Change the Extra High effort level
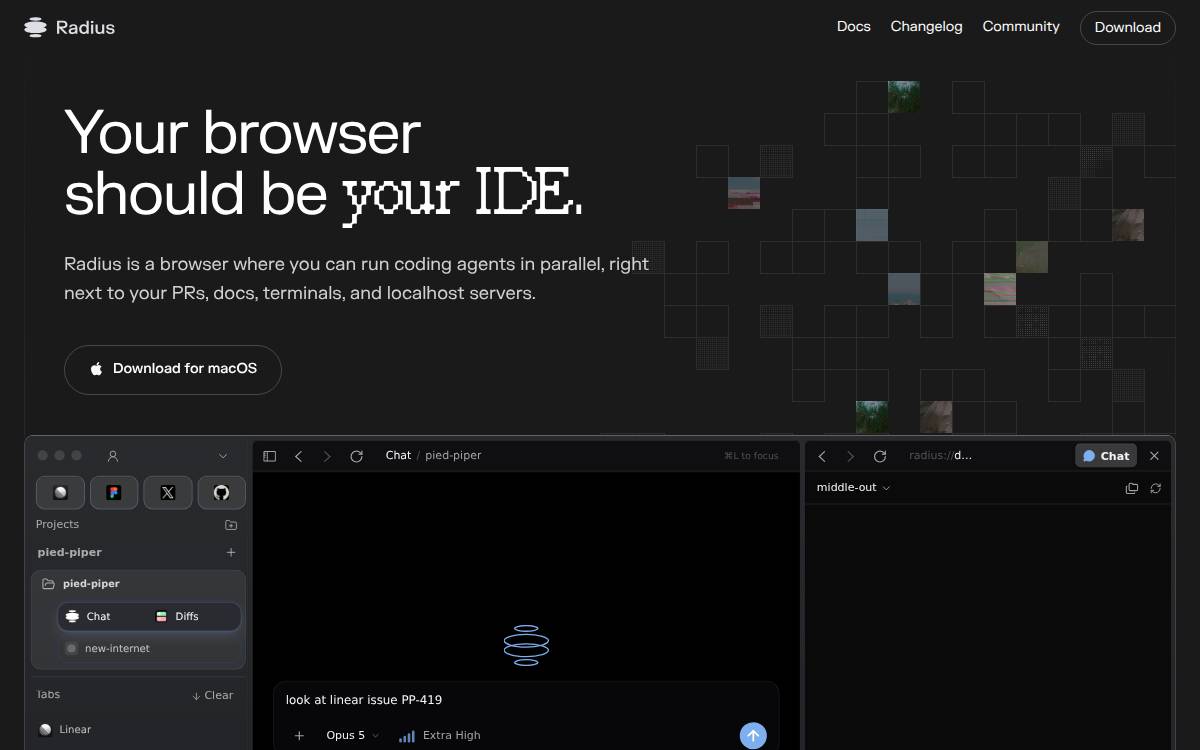The width and height of the screenshot is (1200, 750). click(439, 735)
